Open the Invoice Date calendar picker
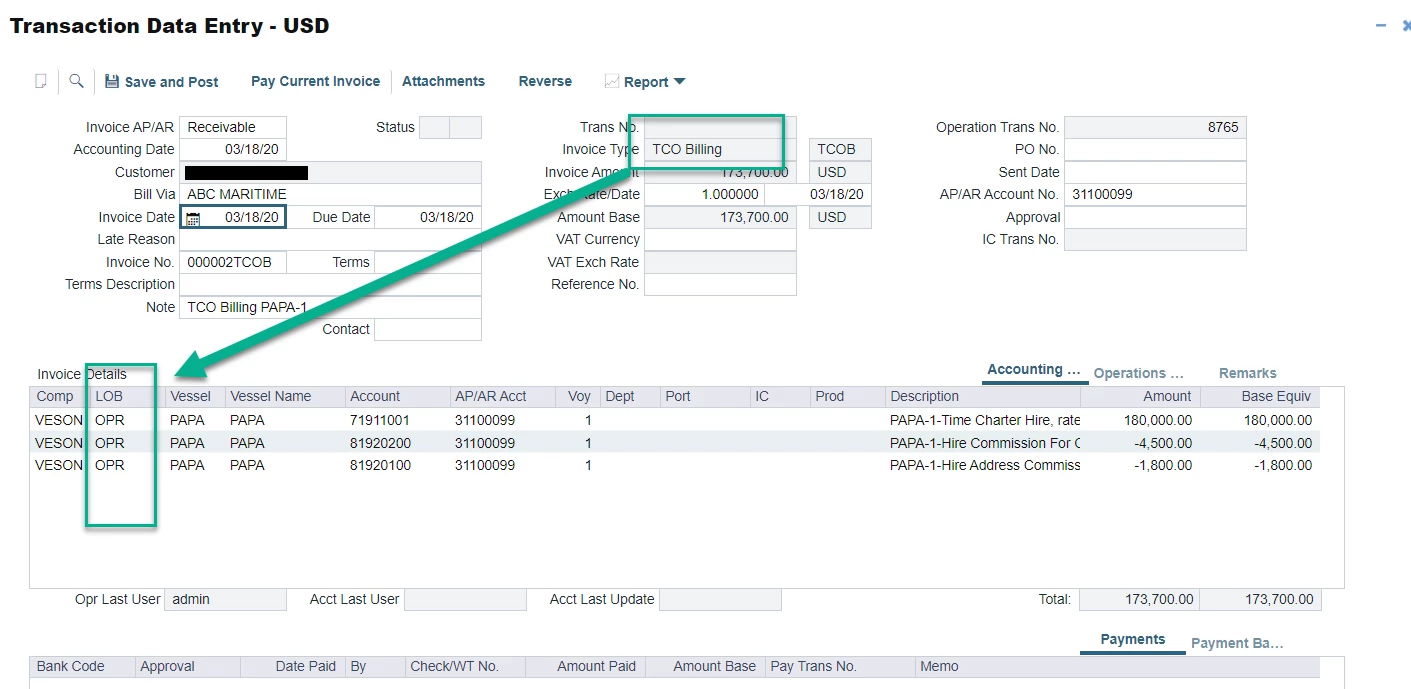This screenshot has width=1411, height=689. tap(193, 218)
